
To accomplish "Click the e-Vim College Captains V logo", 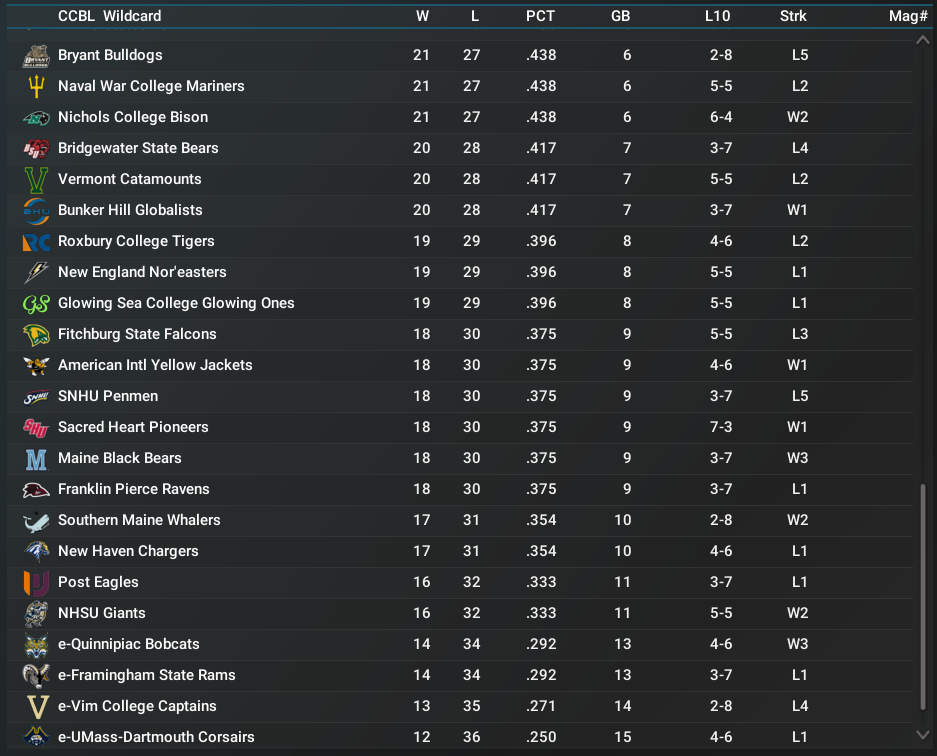I will pos(36,707).
